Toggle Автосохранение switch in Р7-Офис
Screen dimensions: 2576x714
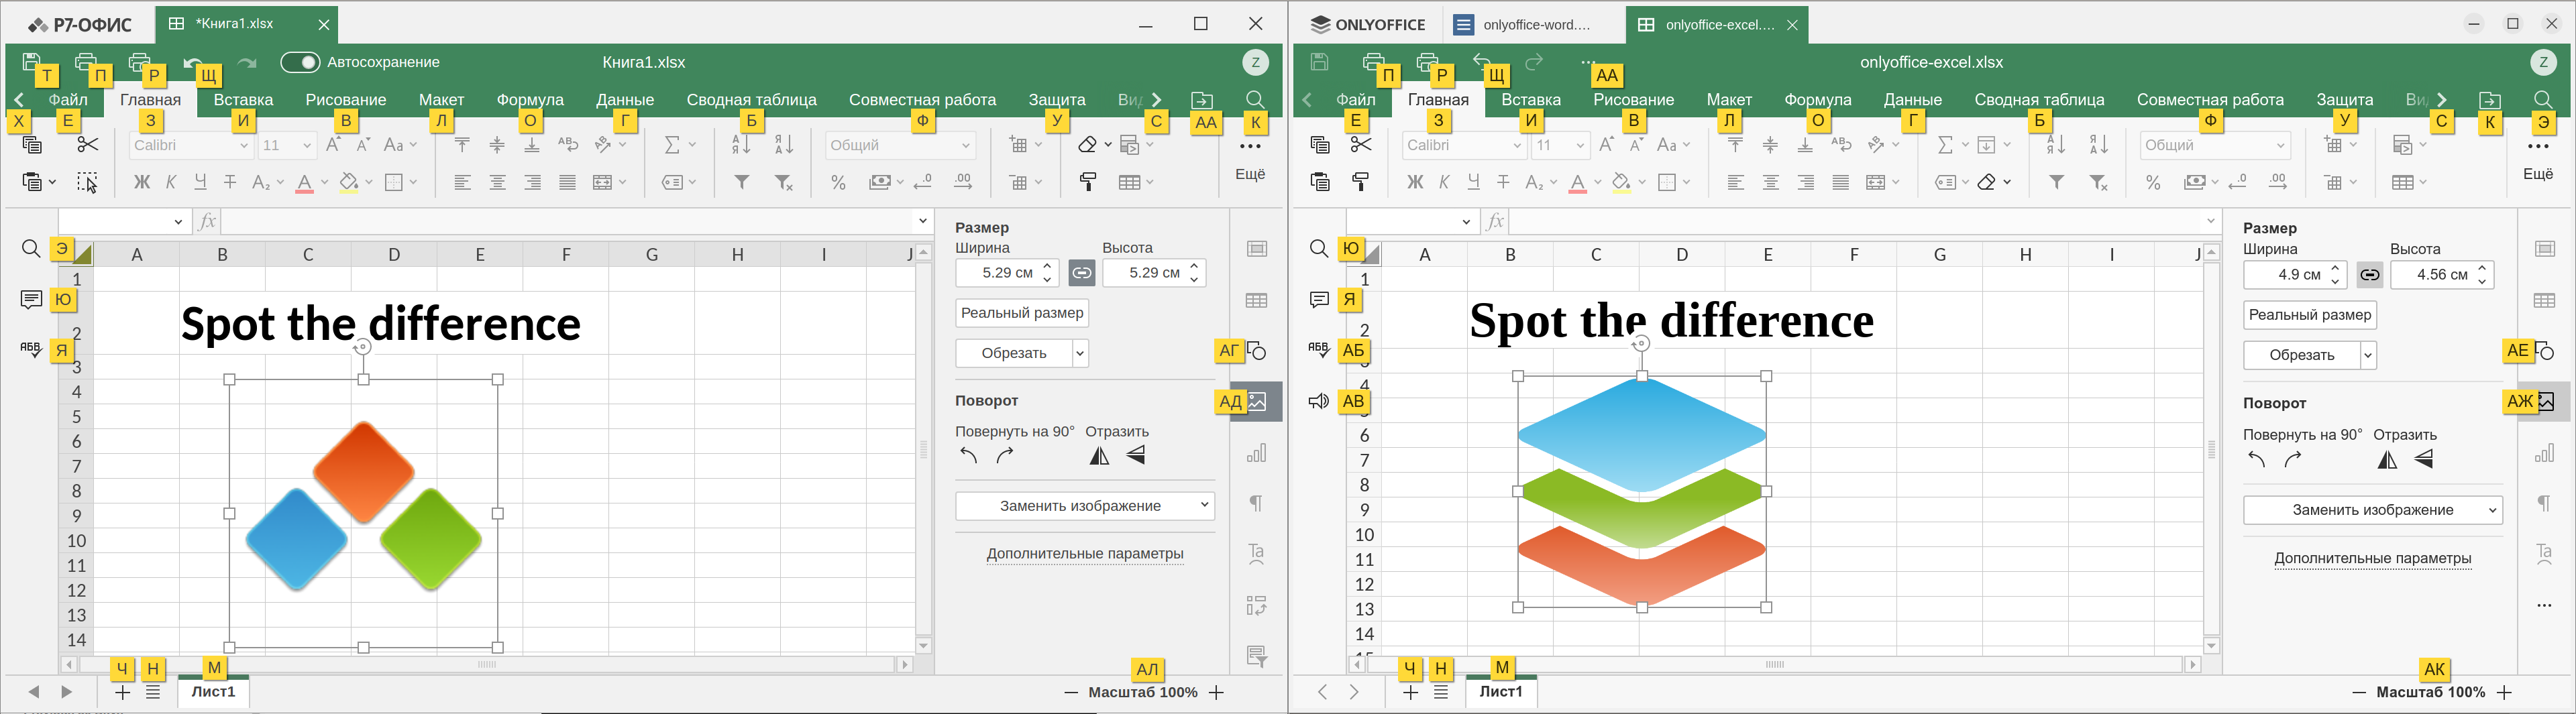coord(300,62)
